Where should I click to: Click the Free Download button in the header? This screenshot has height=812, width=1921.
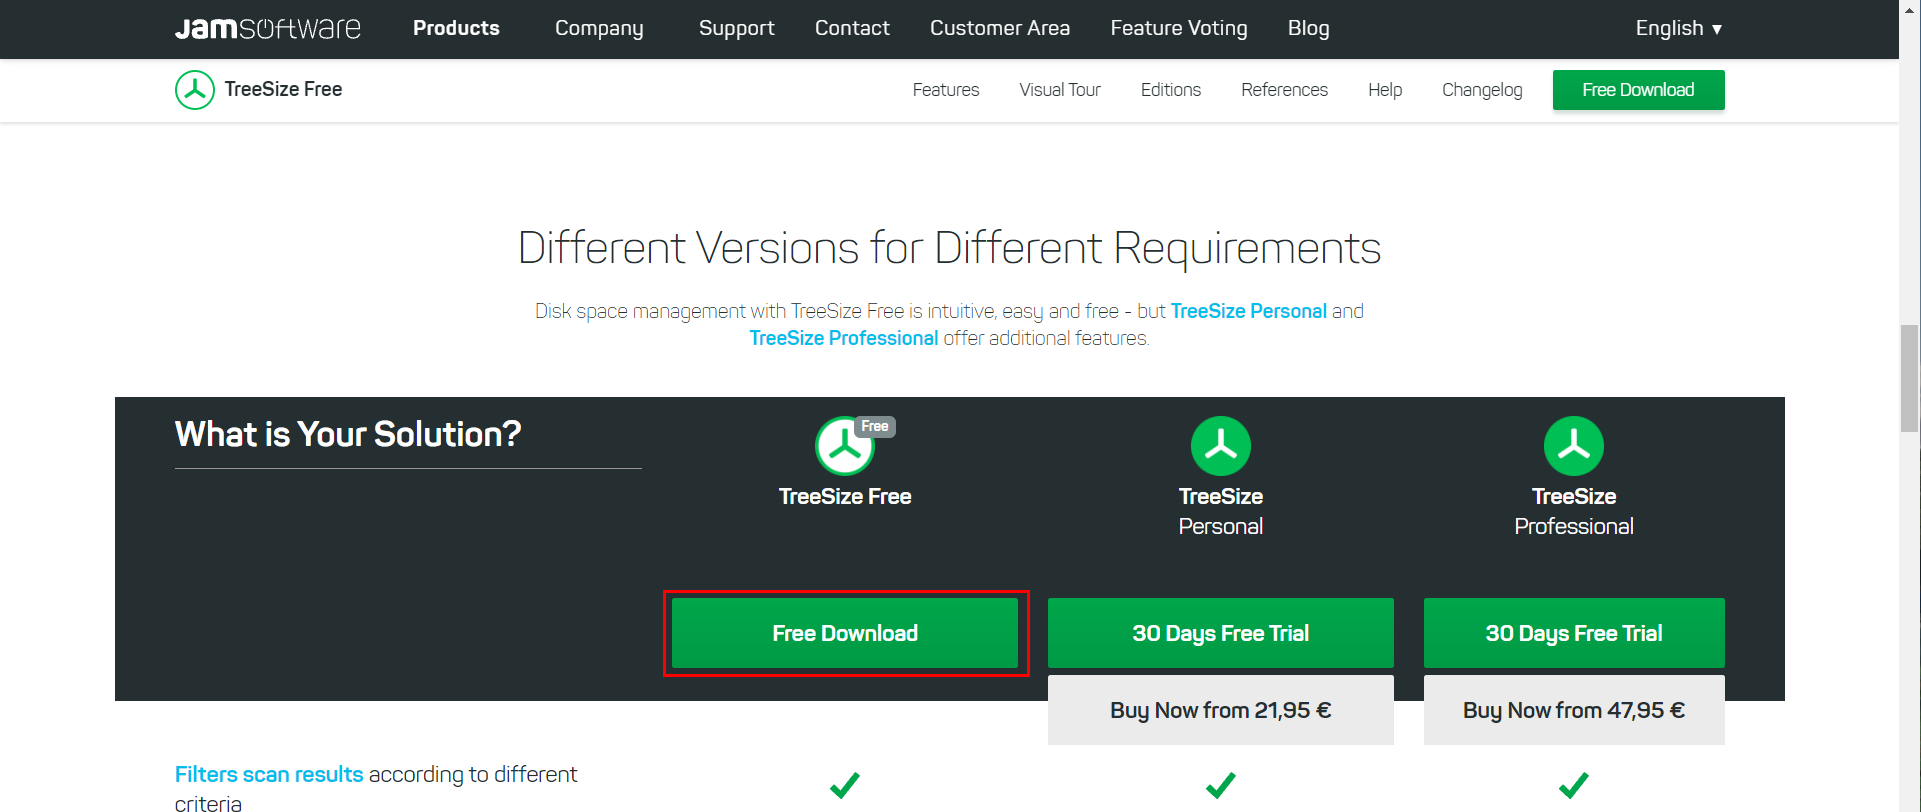tap(1638, 90)
